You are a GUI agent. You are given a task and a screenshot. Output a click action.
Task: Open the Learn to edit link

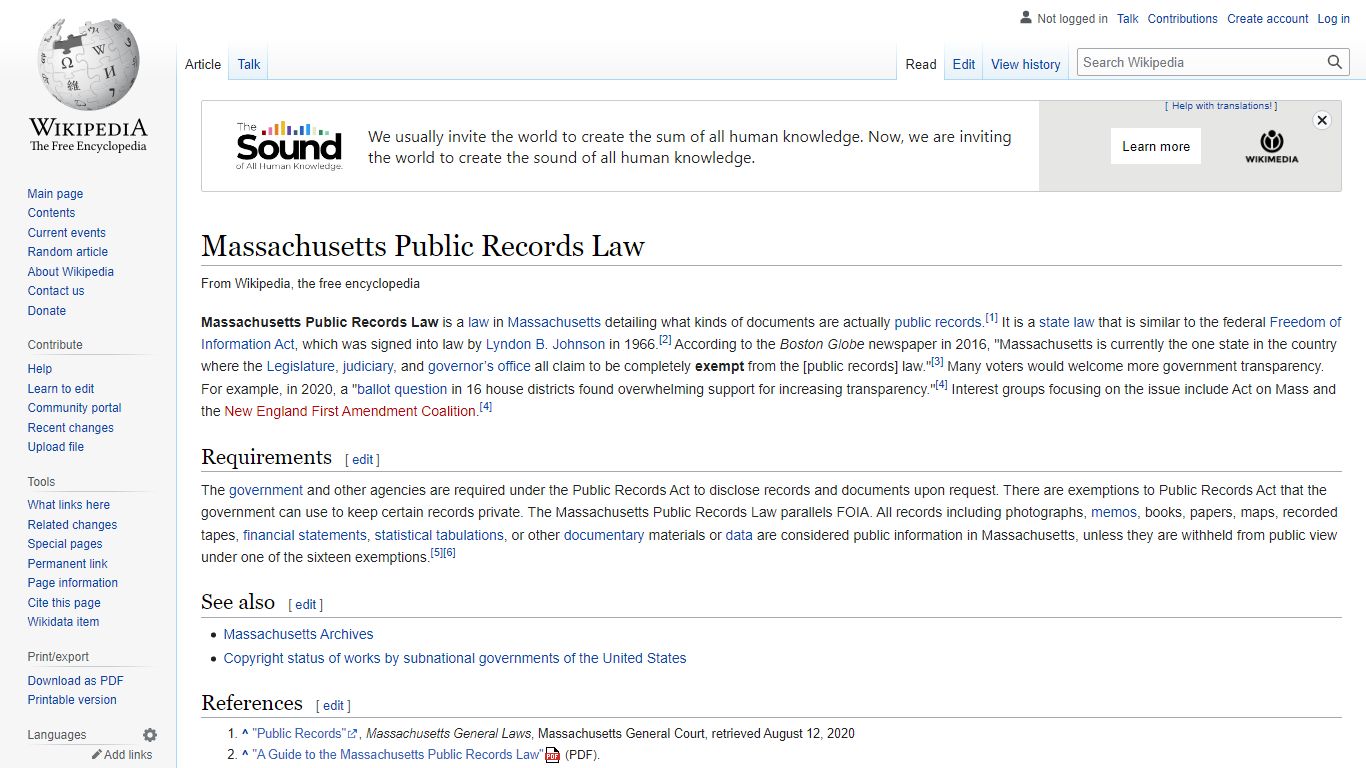click(x=61, y=389)
